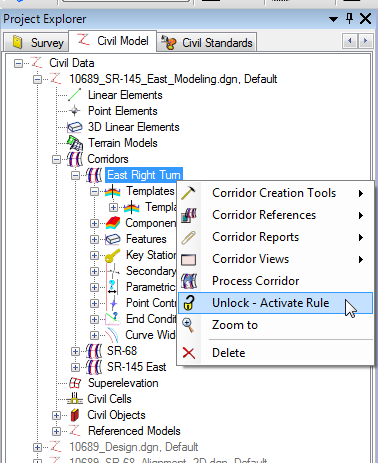
Task: Click the Superelevation icon
Action: [x=75, y=383]
